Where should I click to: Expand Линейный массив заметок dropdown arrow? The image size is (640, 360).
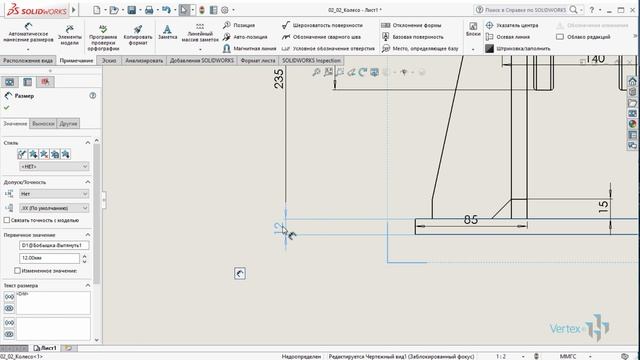pos(200,50)
